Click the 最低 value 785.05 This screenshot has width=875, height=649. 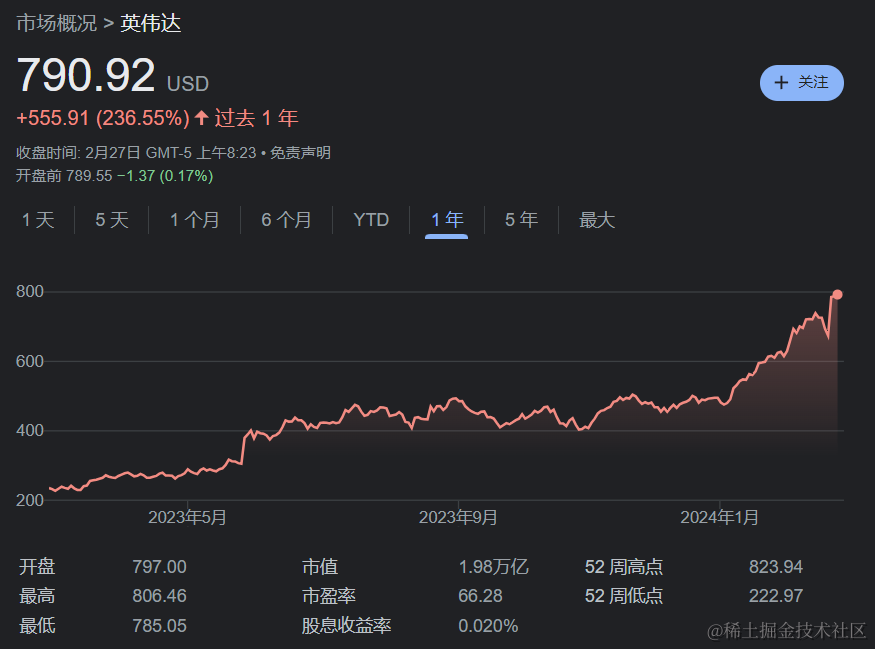click(160, 626)
